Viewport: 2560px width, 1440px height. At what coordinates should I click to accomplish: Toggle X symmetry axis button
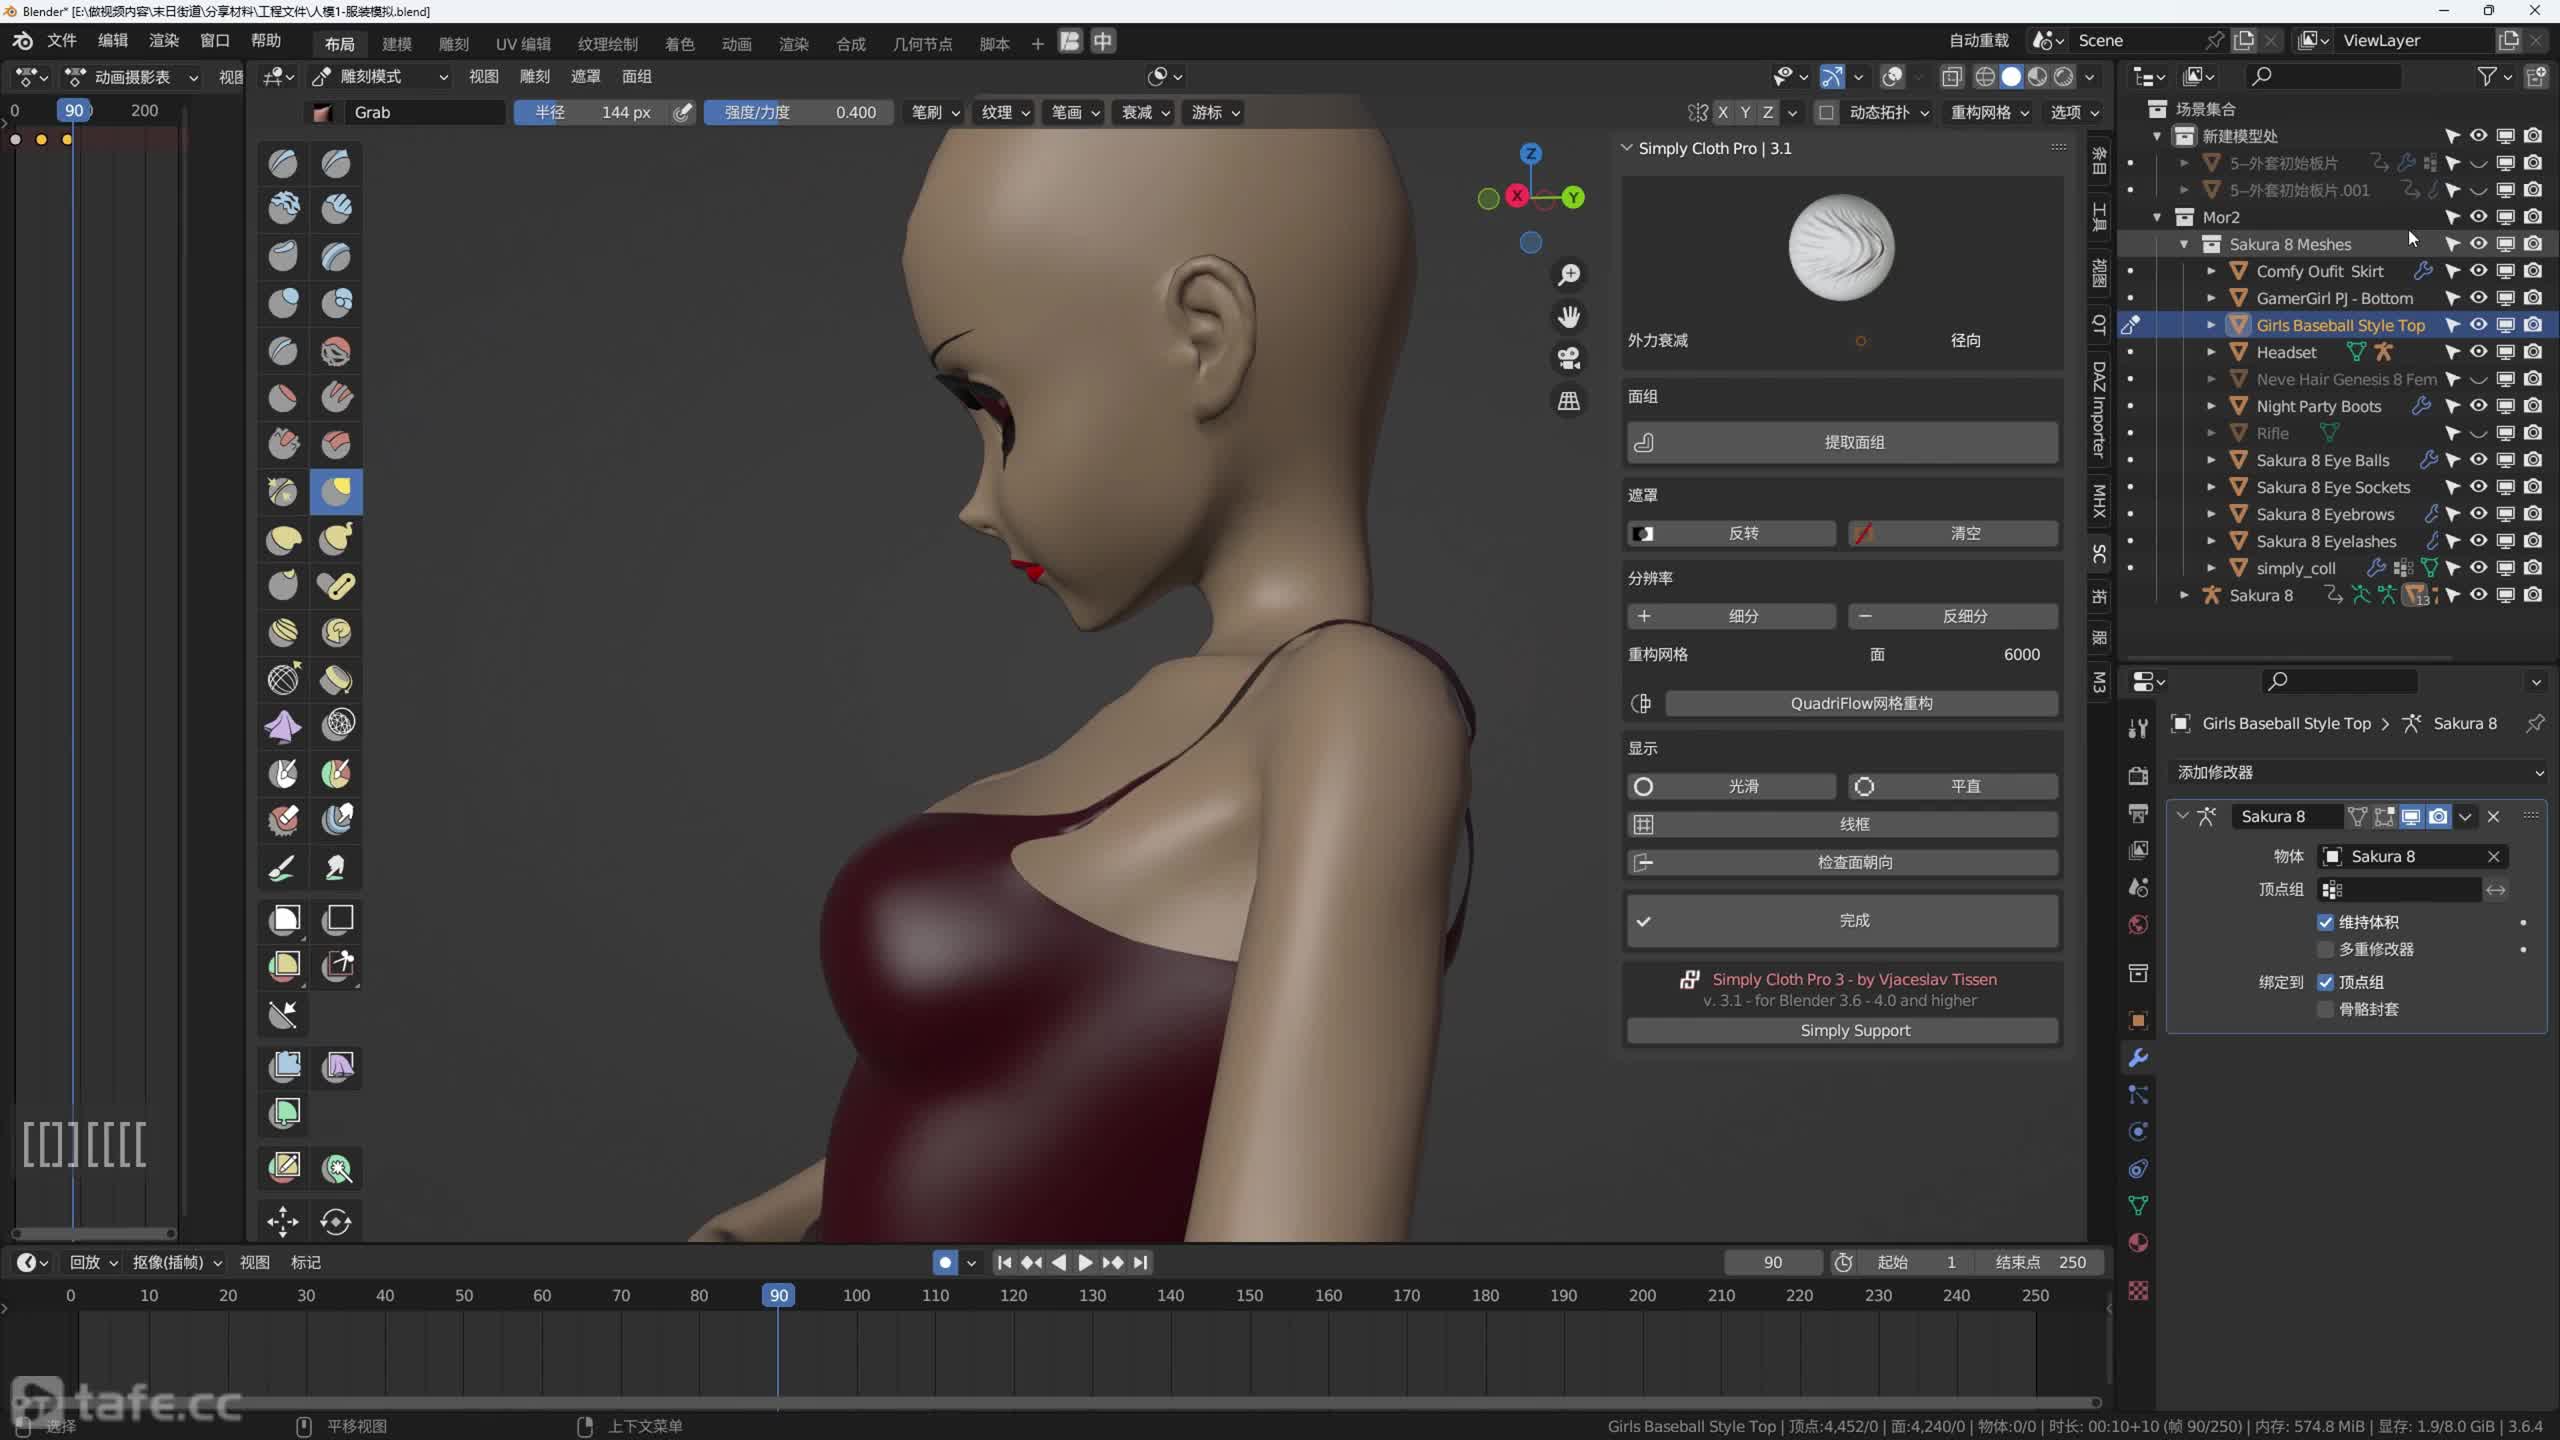(x=1722, y=112)
